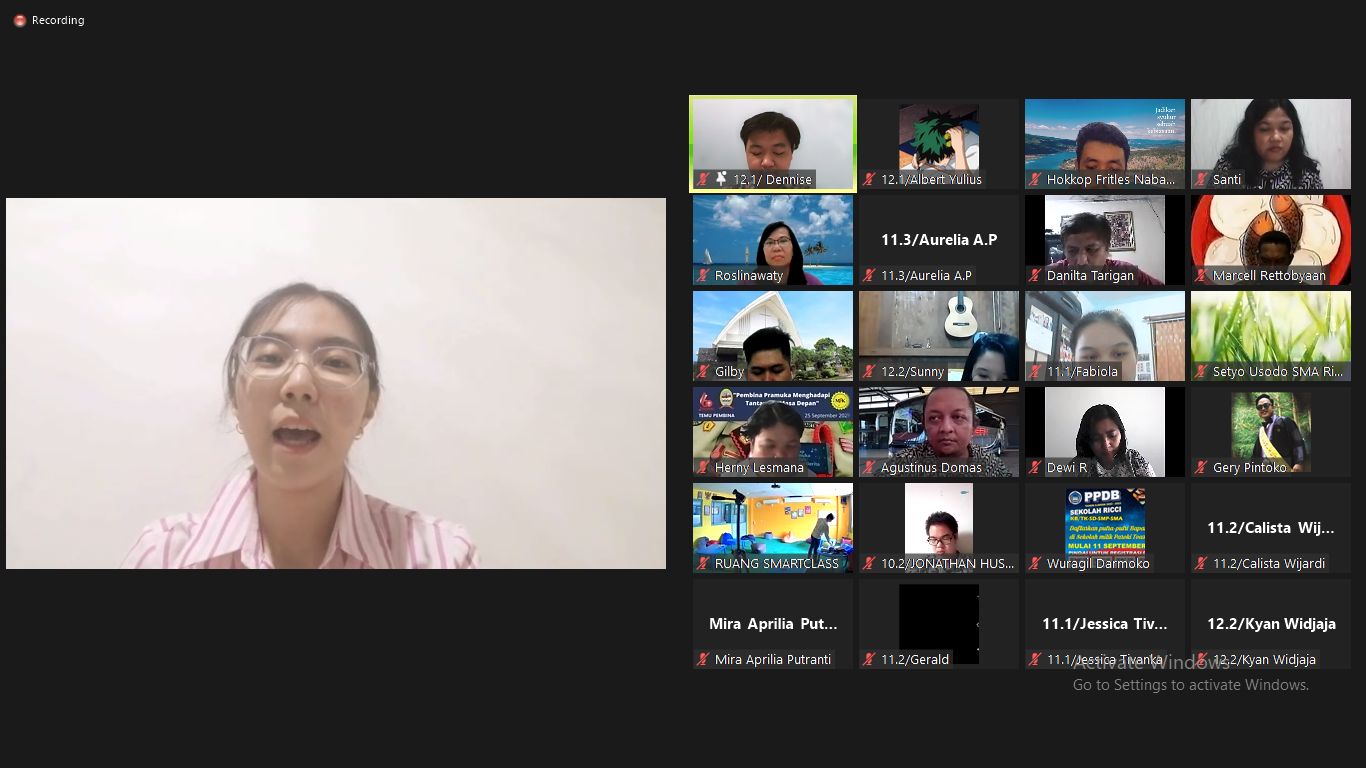Click the muted mic icon for Gilby
Image resolution: width=1366 pixels, height=768 pixels.
[703, 372]
